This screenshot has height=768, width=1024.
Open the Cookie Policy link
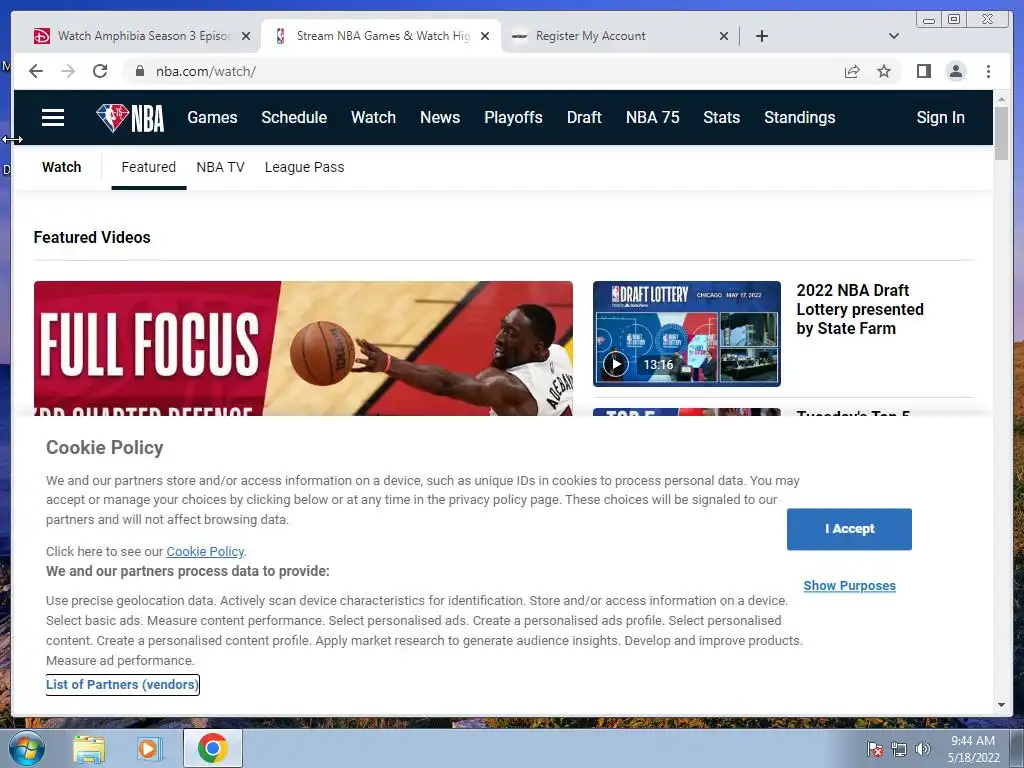point(205,552)
